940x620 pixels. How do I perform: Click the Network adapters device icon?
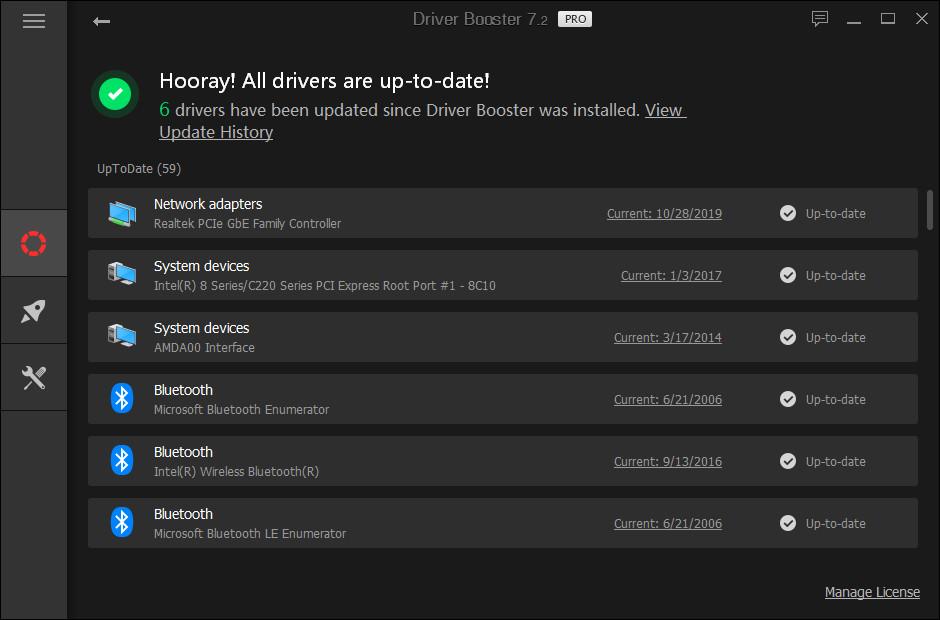click(x=122, y=213)
